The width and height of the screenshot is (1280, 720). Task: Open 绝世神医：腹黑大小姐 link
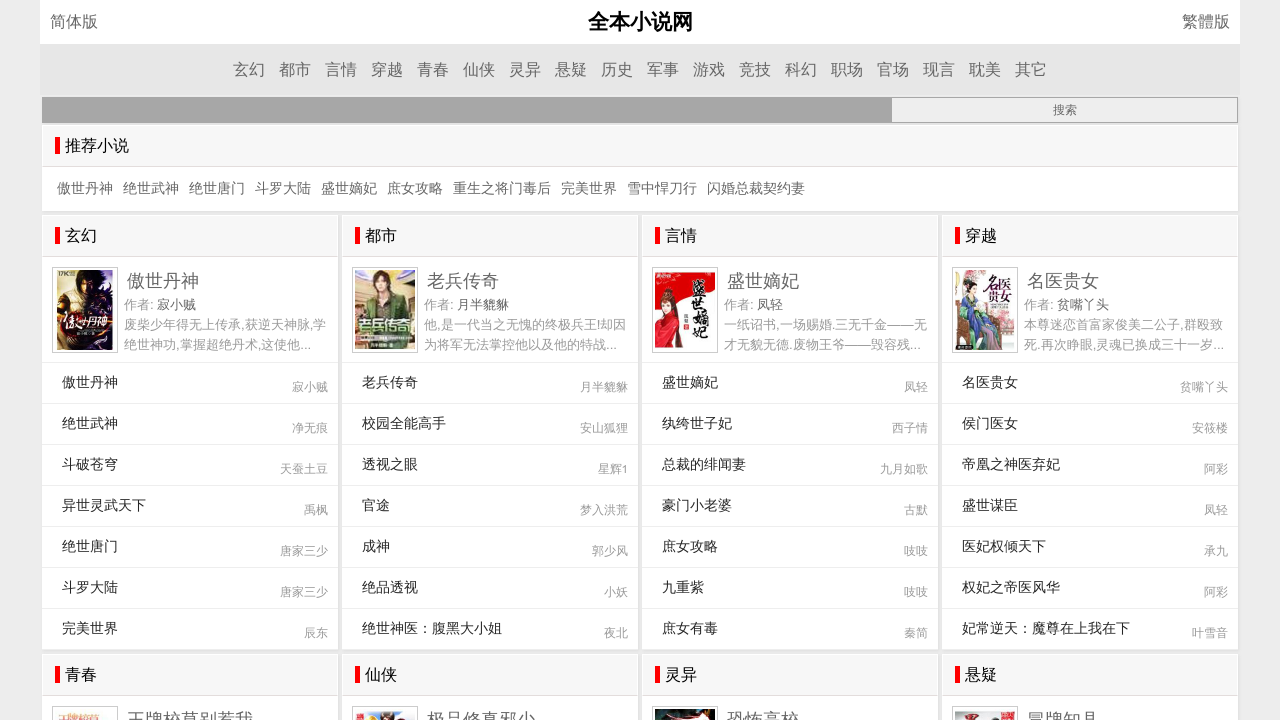432,628
